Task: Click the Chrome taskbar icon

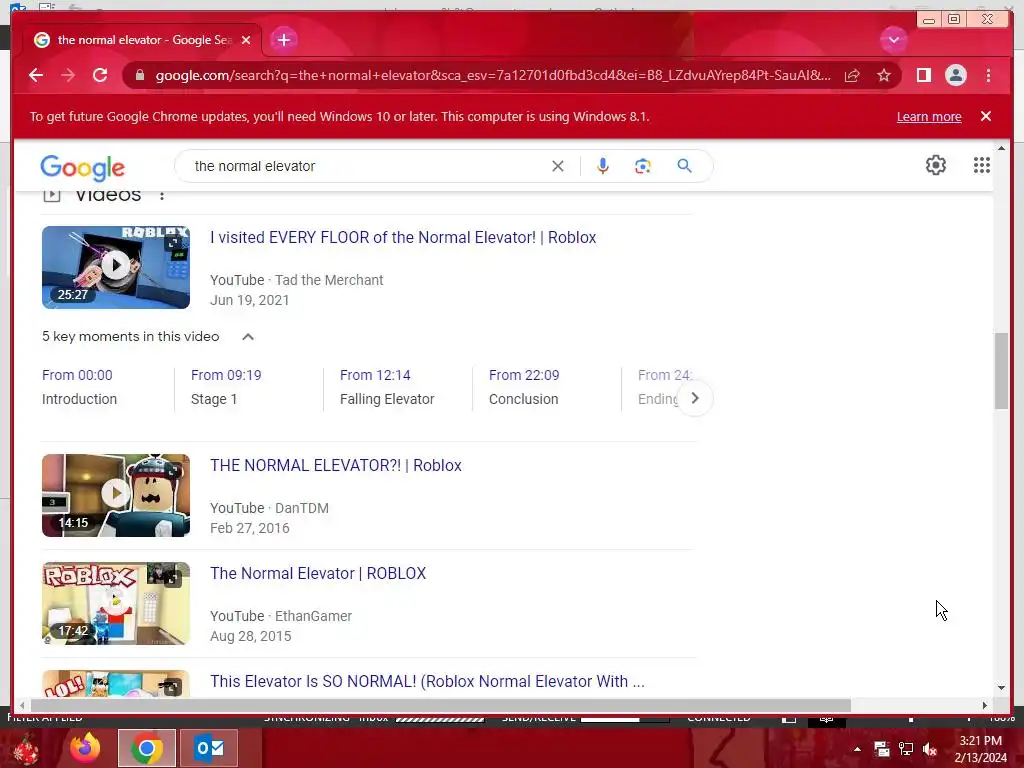Action: (147, 748)
